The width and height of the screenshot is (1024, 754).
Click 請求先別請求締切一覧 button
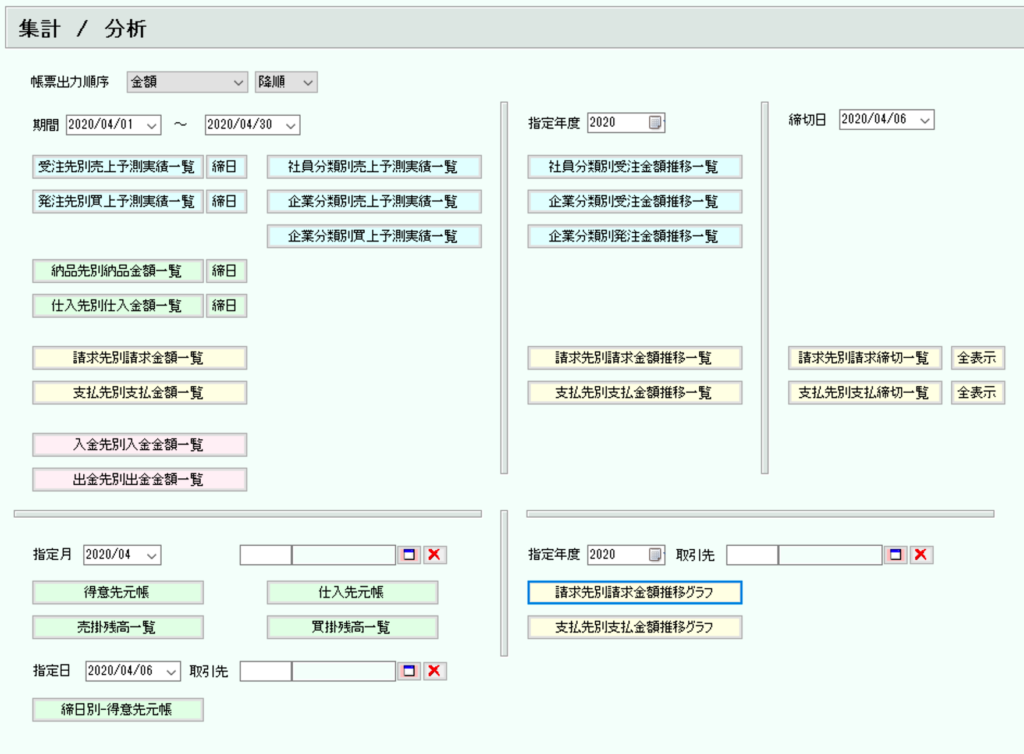pyautogui.click(x=865, y=358)
